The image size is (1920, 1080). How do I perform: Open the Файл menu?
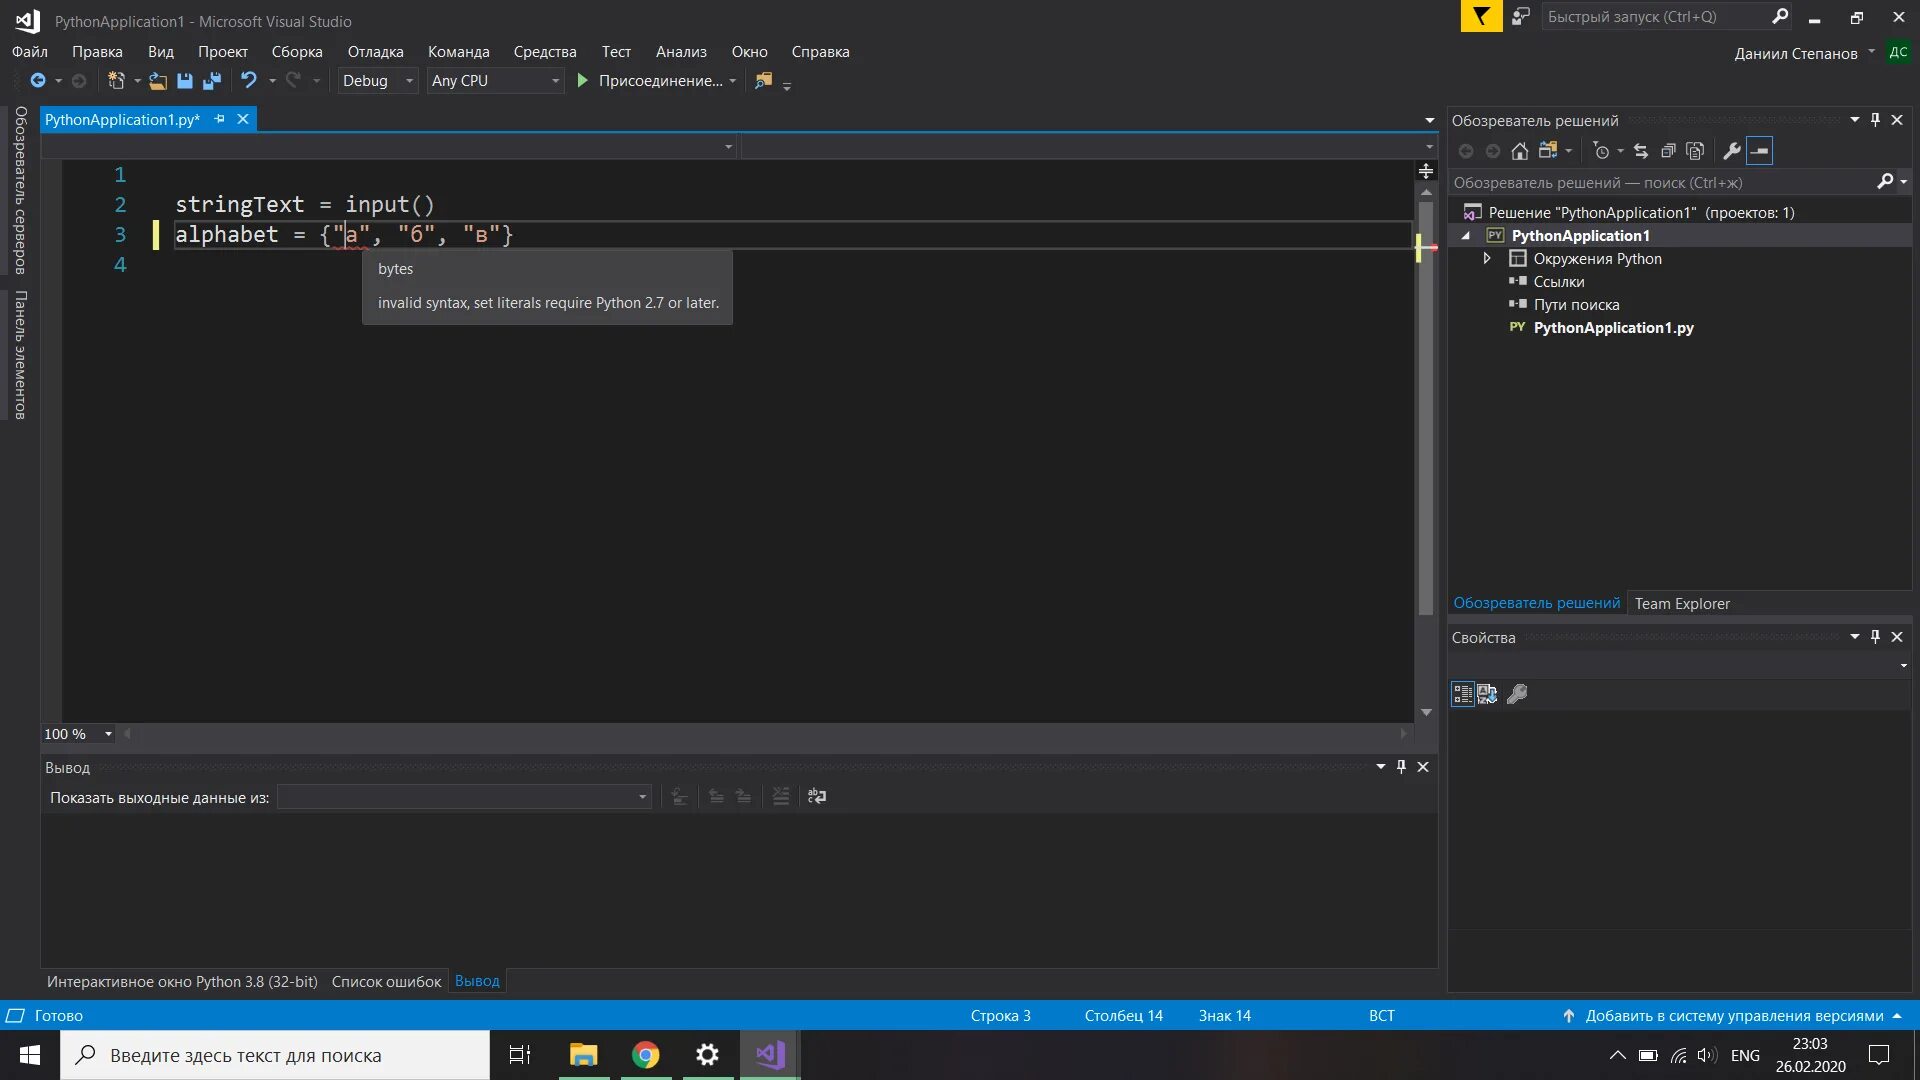(30, 52)
